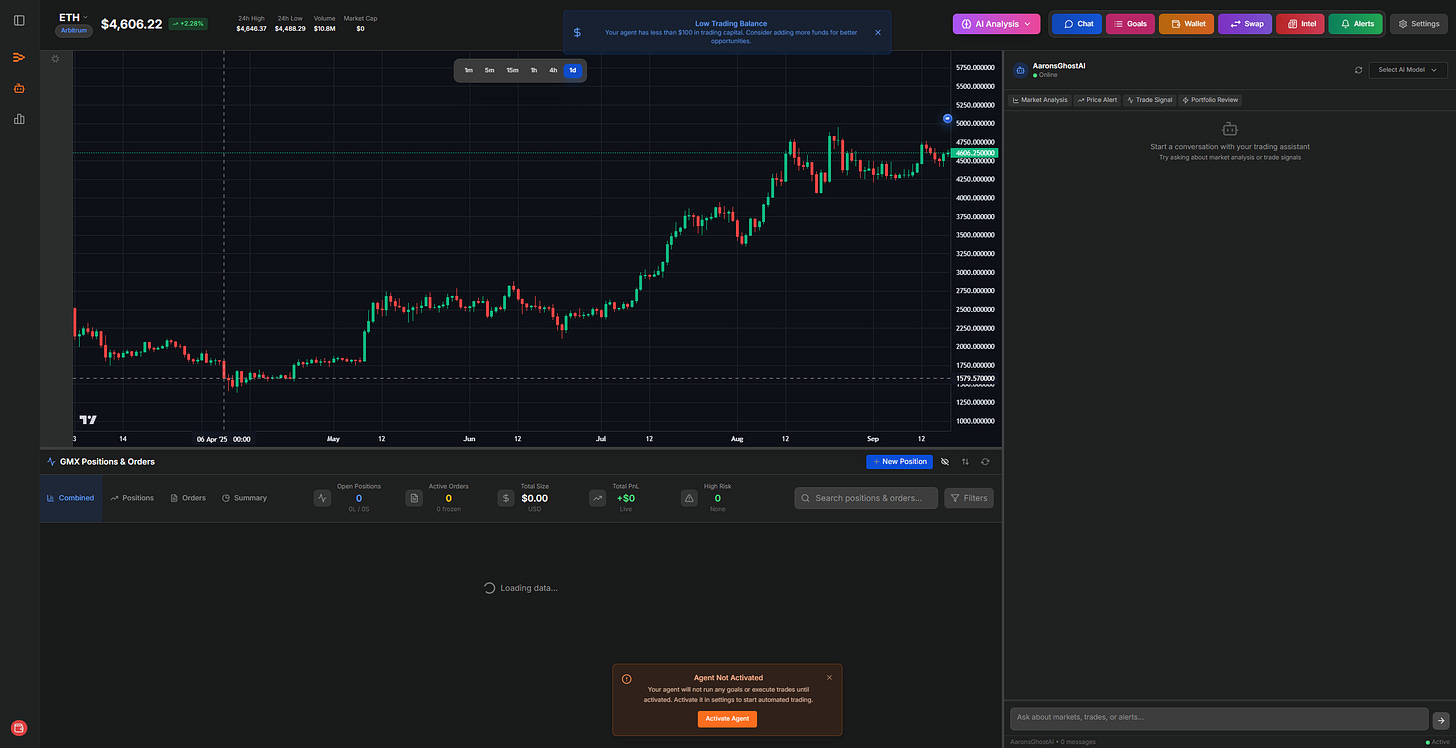Select the 4h timeframe
The height and width of the screenshot is (748, 1456).
click(553, 70)
